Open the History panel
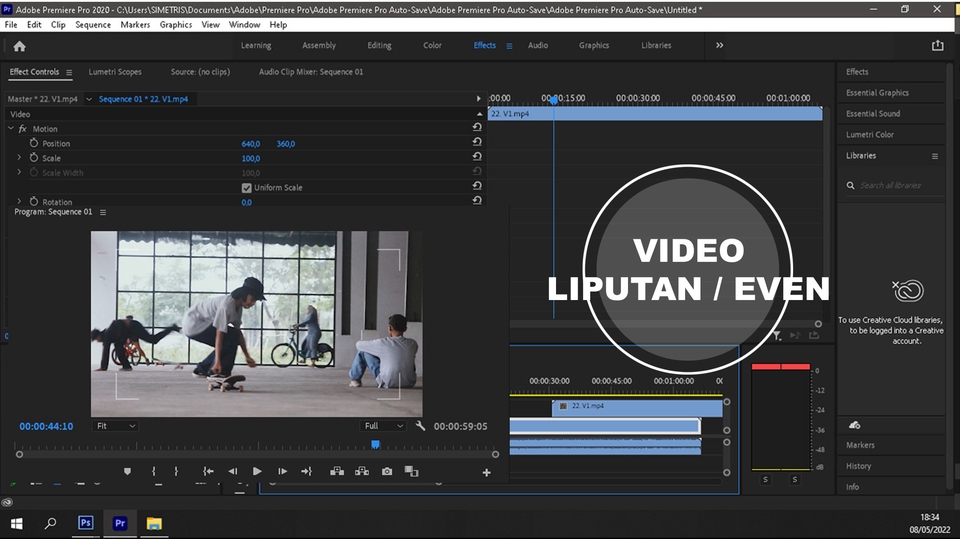The image size is (960, 539). (858, 466)
